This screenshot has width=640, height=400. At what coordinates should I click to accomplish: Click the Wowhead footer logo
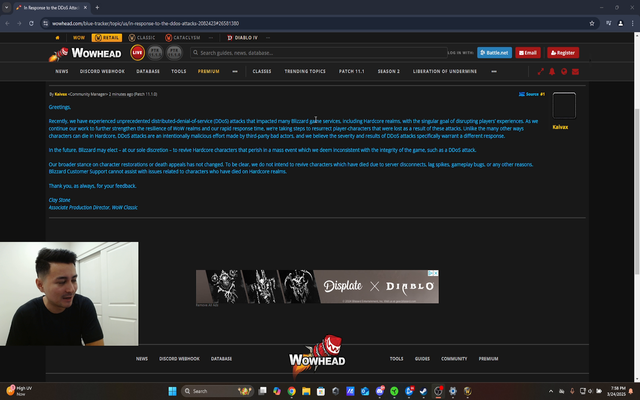click(317, 356)
